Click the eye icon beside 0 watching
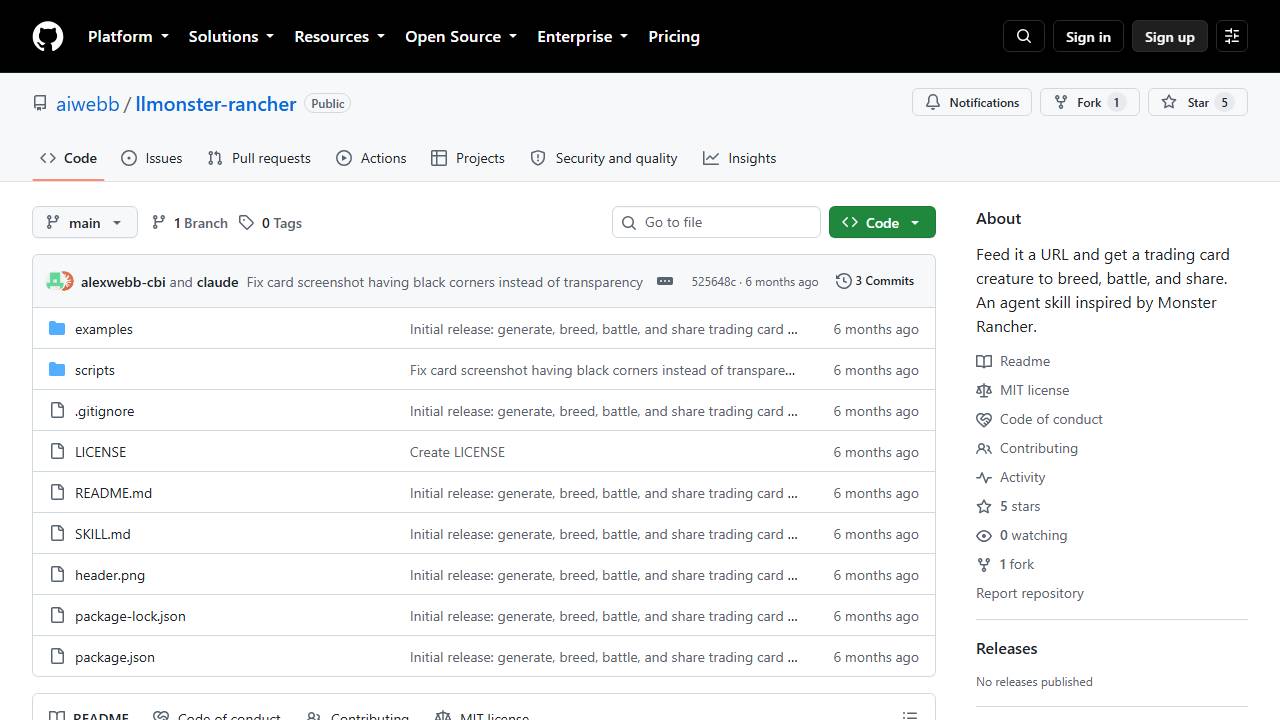The height and width of the screenshot is (720, 1280). click(984, 535)
